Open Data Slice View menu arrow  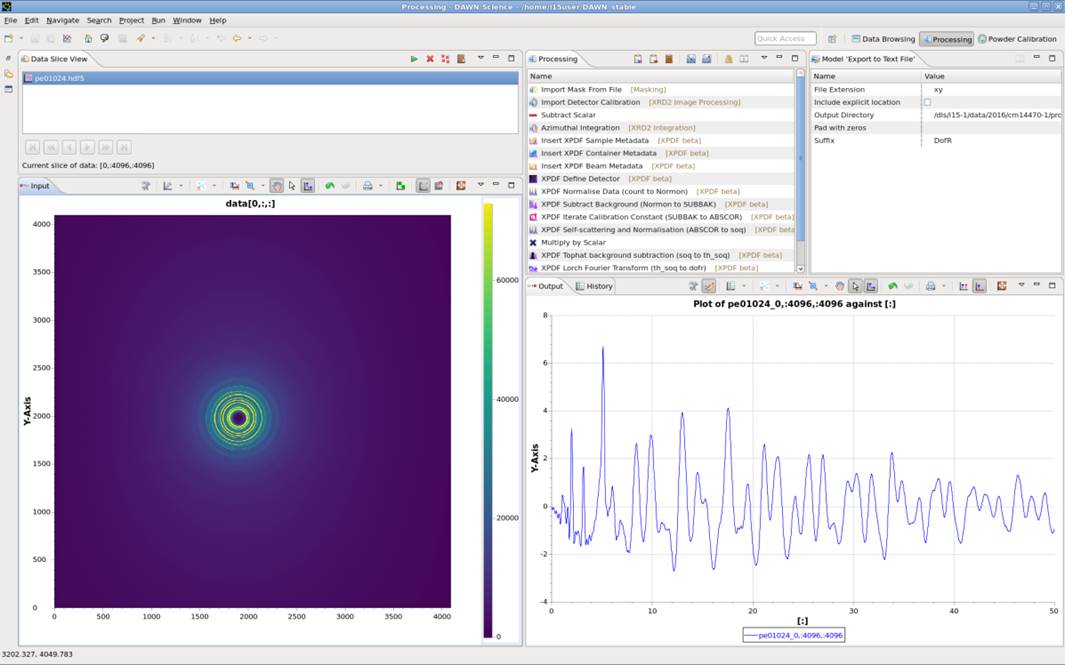(480, 58)
